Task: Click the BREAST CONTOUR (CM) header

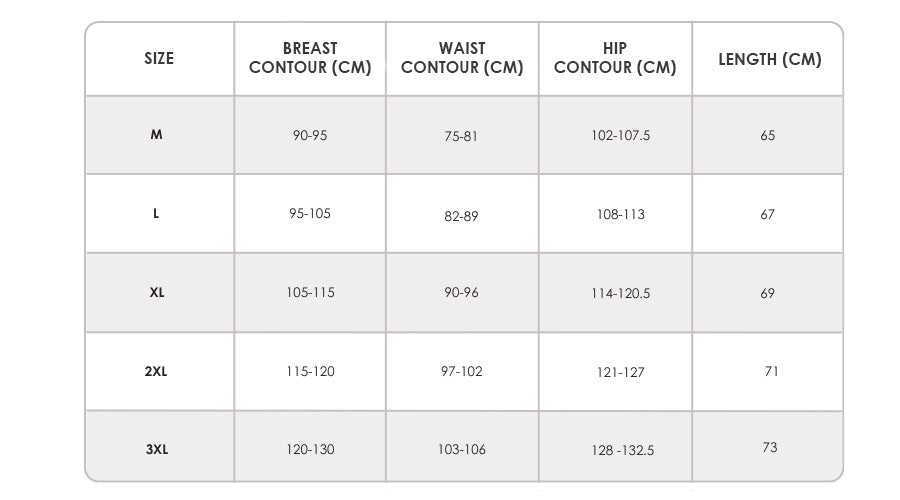Action: 310,59
